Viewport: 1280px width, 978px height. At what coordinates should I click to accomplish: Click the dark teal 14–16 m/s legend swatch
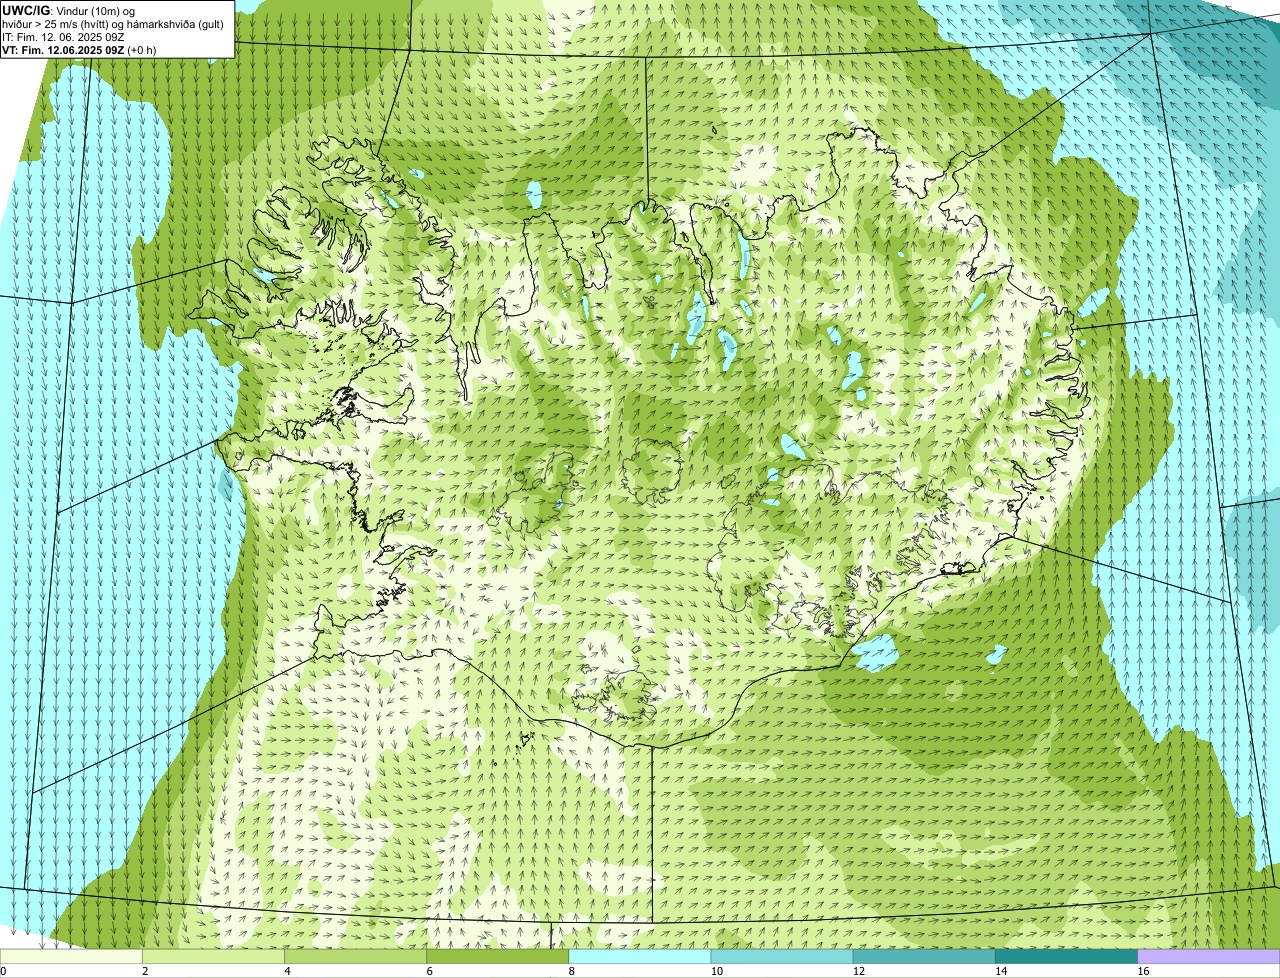(1066, 957)
